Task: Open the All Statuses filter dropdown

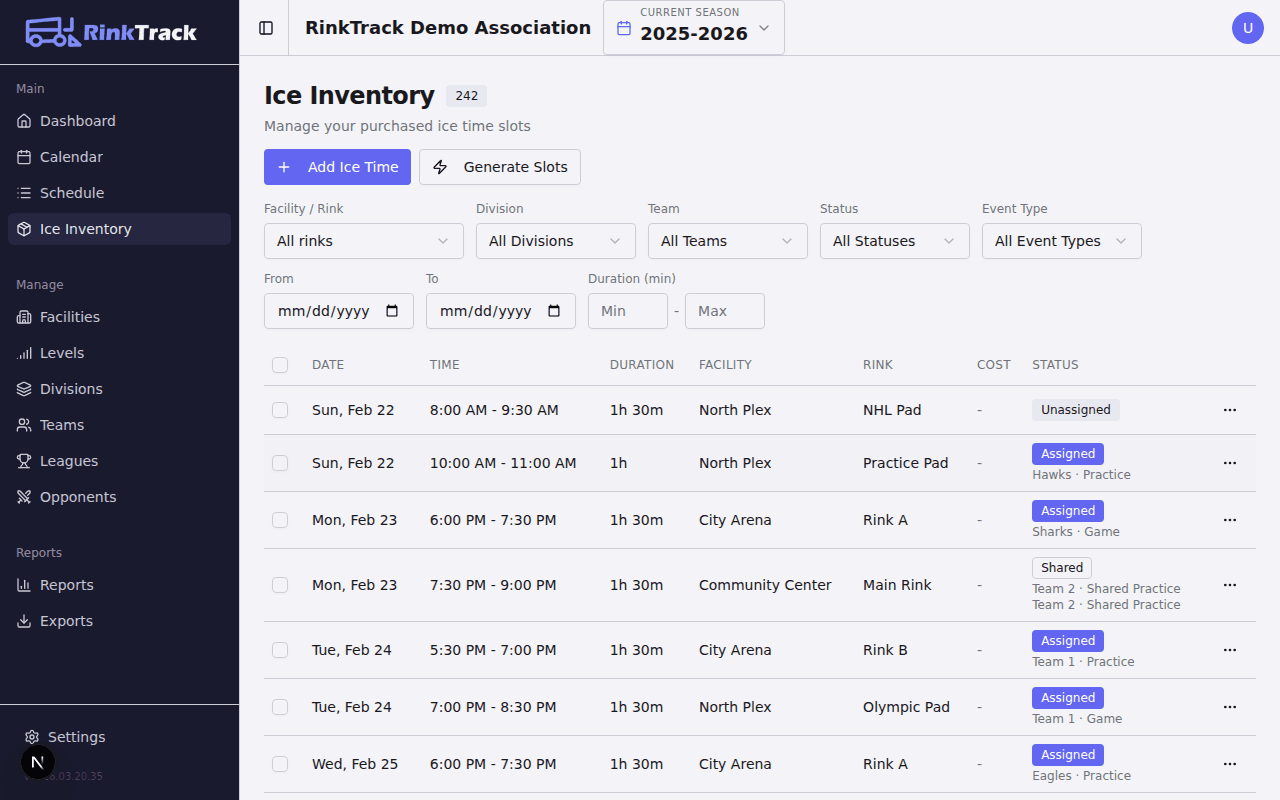Action: pos(894,241)
